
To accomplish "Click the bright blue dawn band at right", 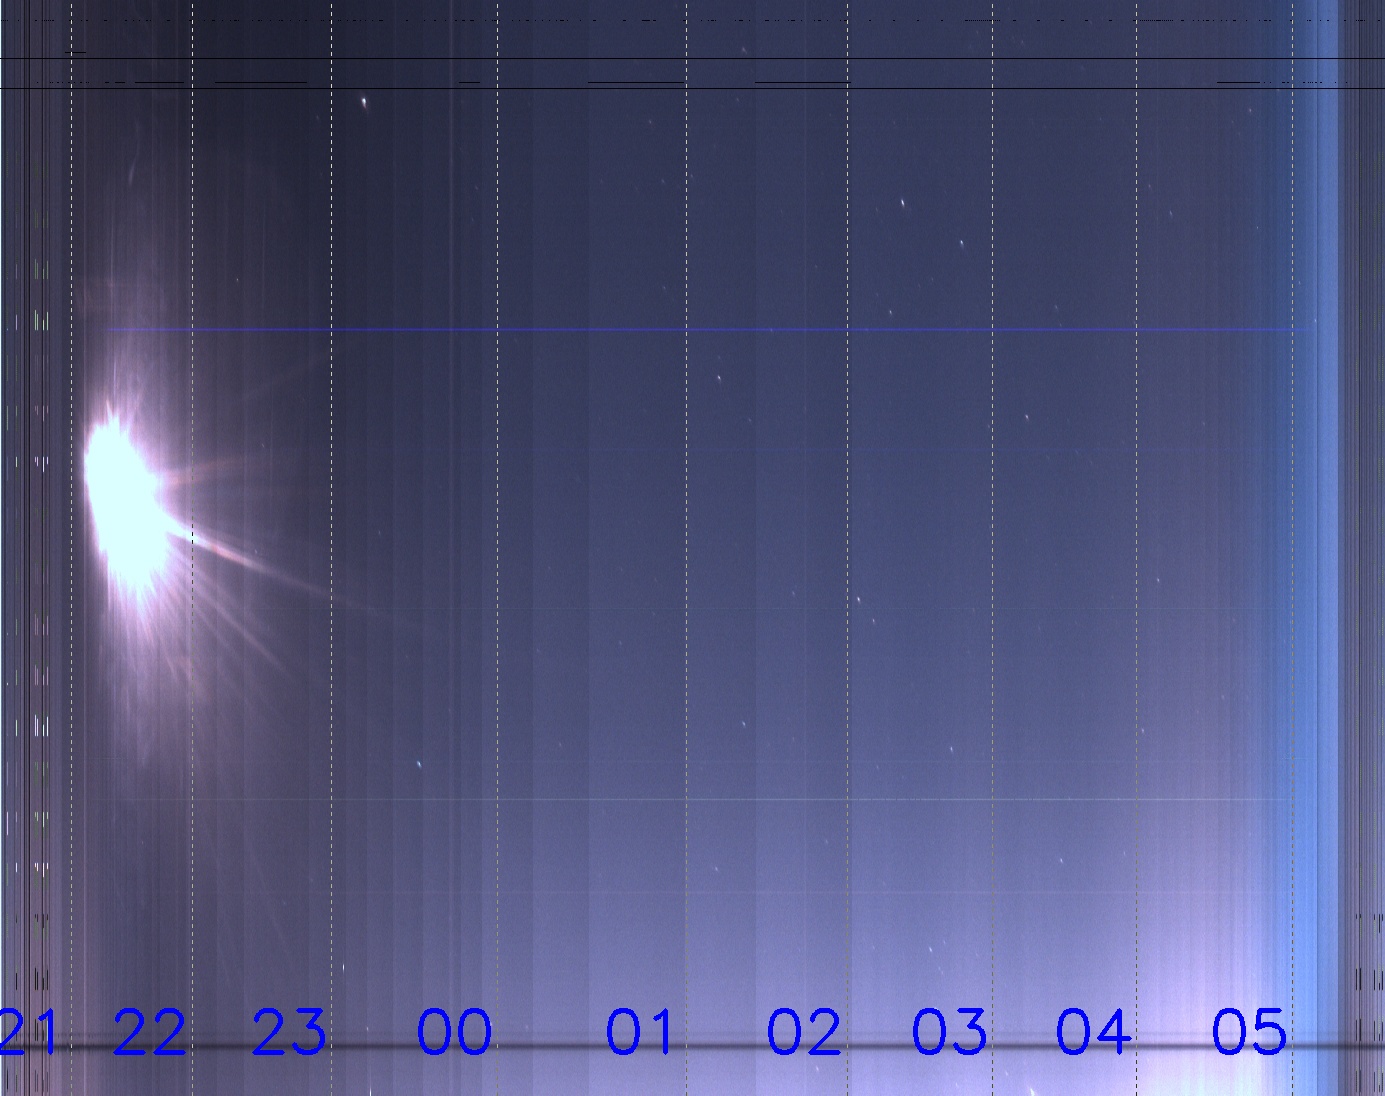I will [x=1322, y=500].
